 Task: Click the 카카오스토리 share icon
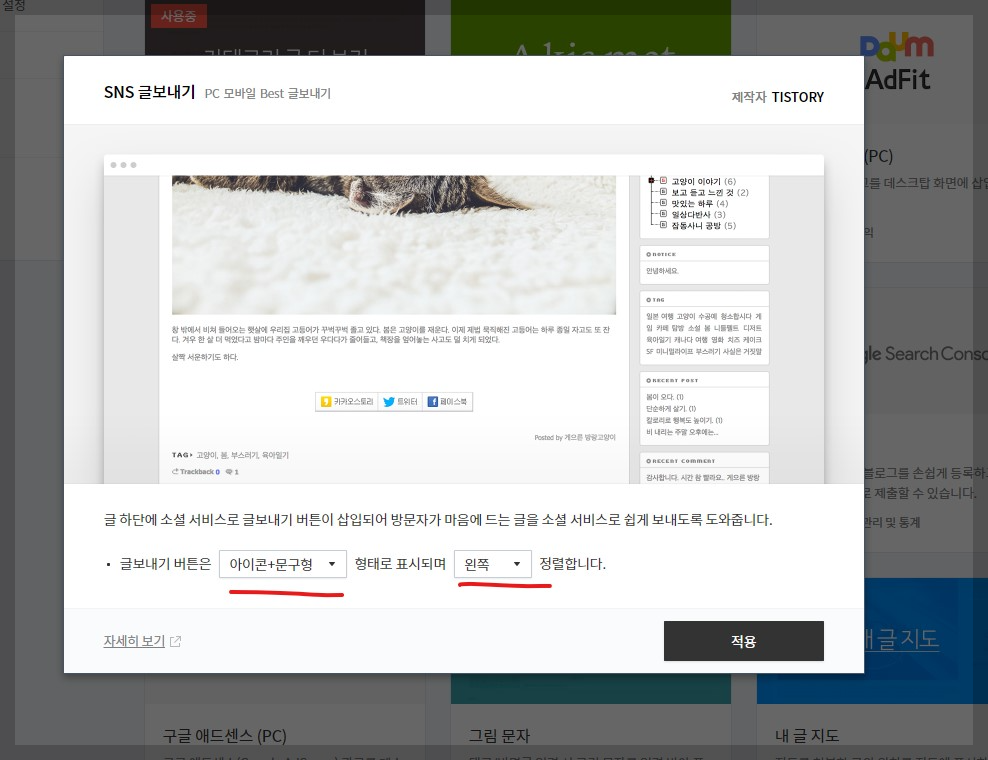coord(325,401)
